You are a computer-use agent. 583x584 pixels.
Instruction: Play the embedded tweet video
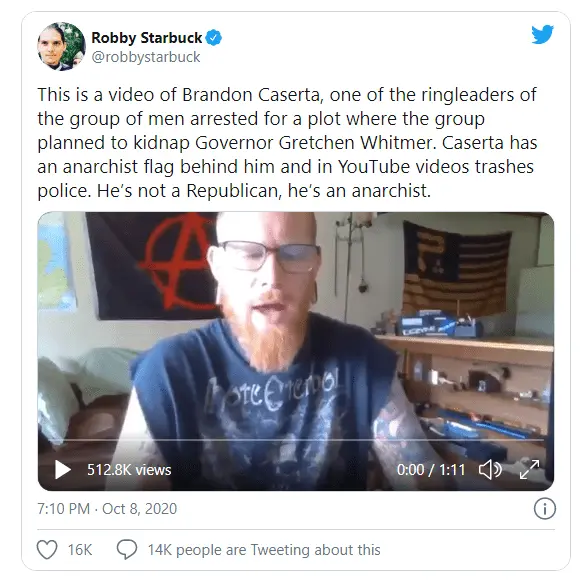pyautogui.click(x=63, y=470)
